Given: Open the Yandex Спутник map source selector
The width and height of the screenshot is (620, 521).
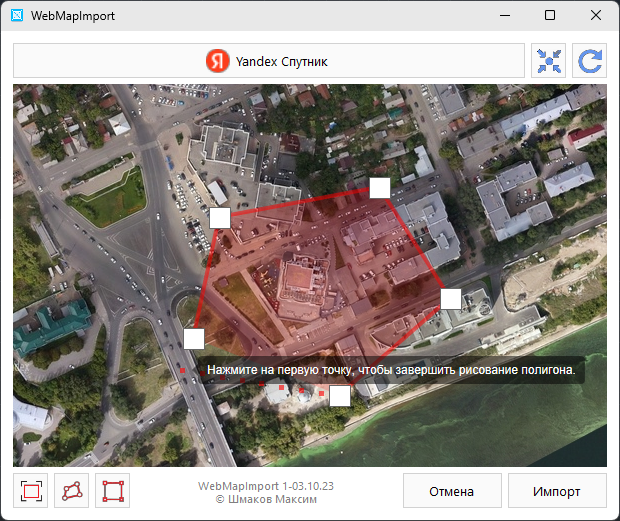Looking at the screenshot, I should [268, 61].
